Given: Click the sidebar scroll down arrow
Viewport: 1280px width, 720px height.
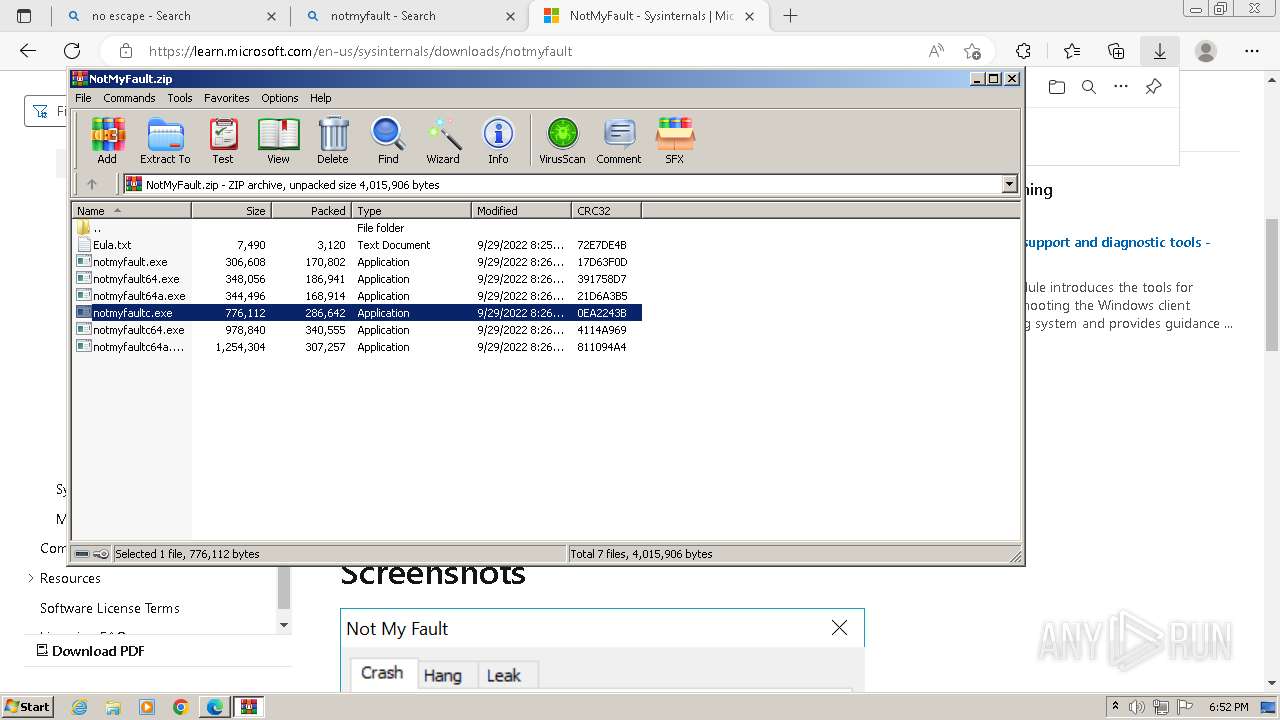Looking at the screenshot, I should (x=284, y=625).
